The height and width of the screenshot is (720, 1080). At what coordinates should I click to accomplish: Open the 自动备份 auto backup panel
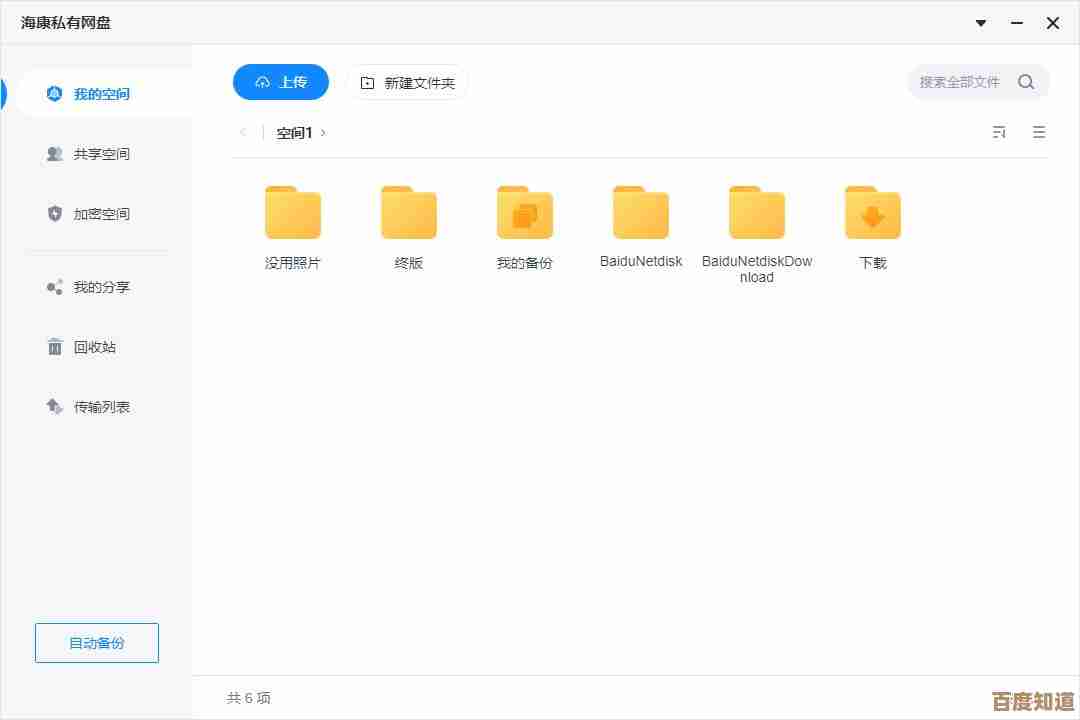(96, 643)
